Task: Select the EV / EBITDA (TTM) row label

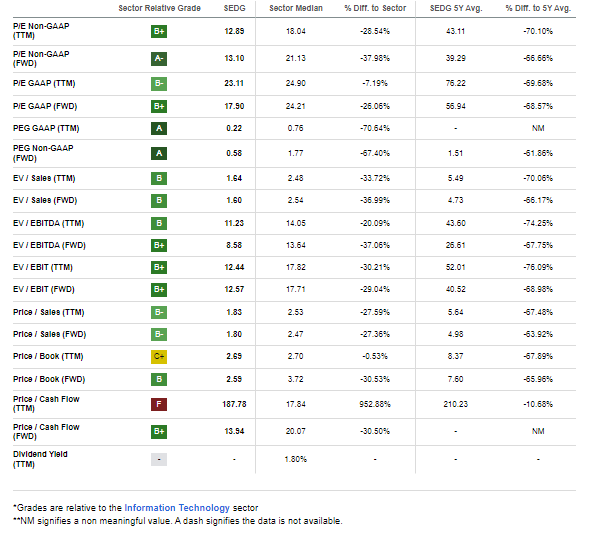Action: tap(48, 223)
